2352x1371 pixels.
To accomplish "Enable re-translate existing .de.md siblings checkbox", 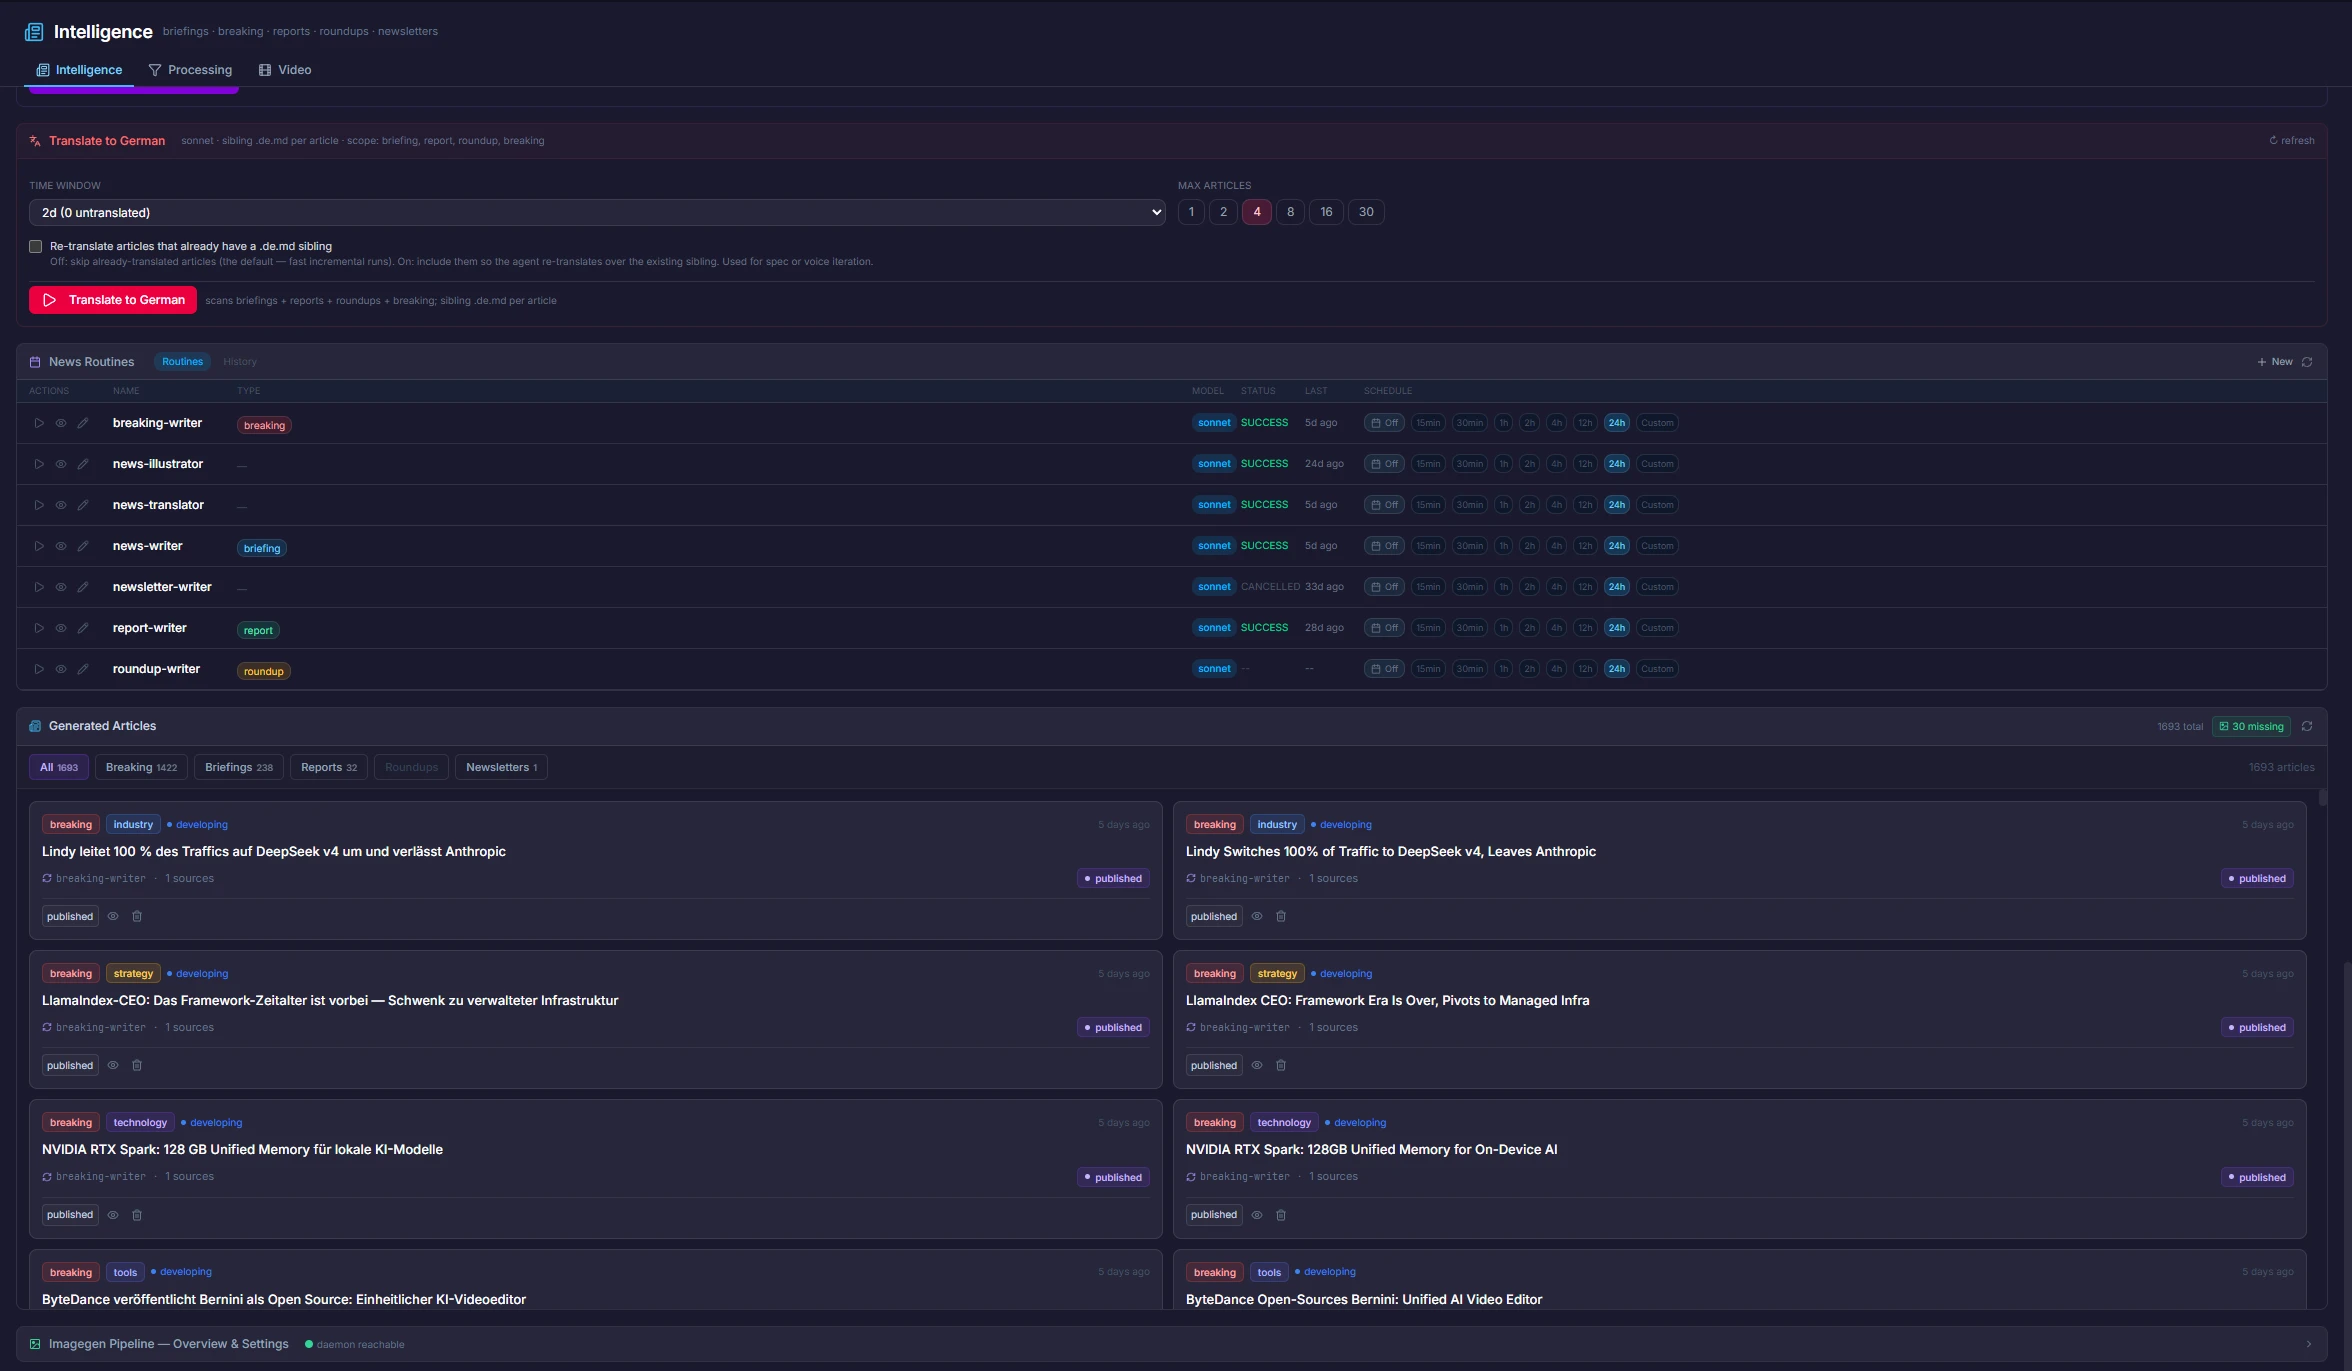I will click(x=36, y=246).
